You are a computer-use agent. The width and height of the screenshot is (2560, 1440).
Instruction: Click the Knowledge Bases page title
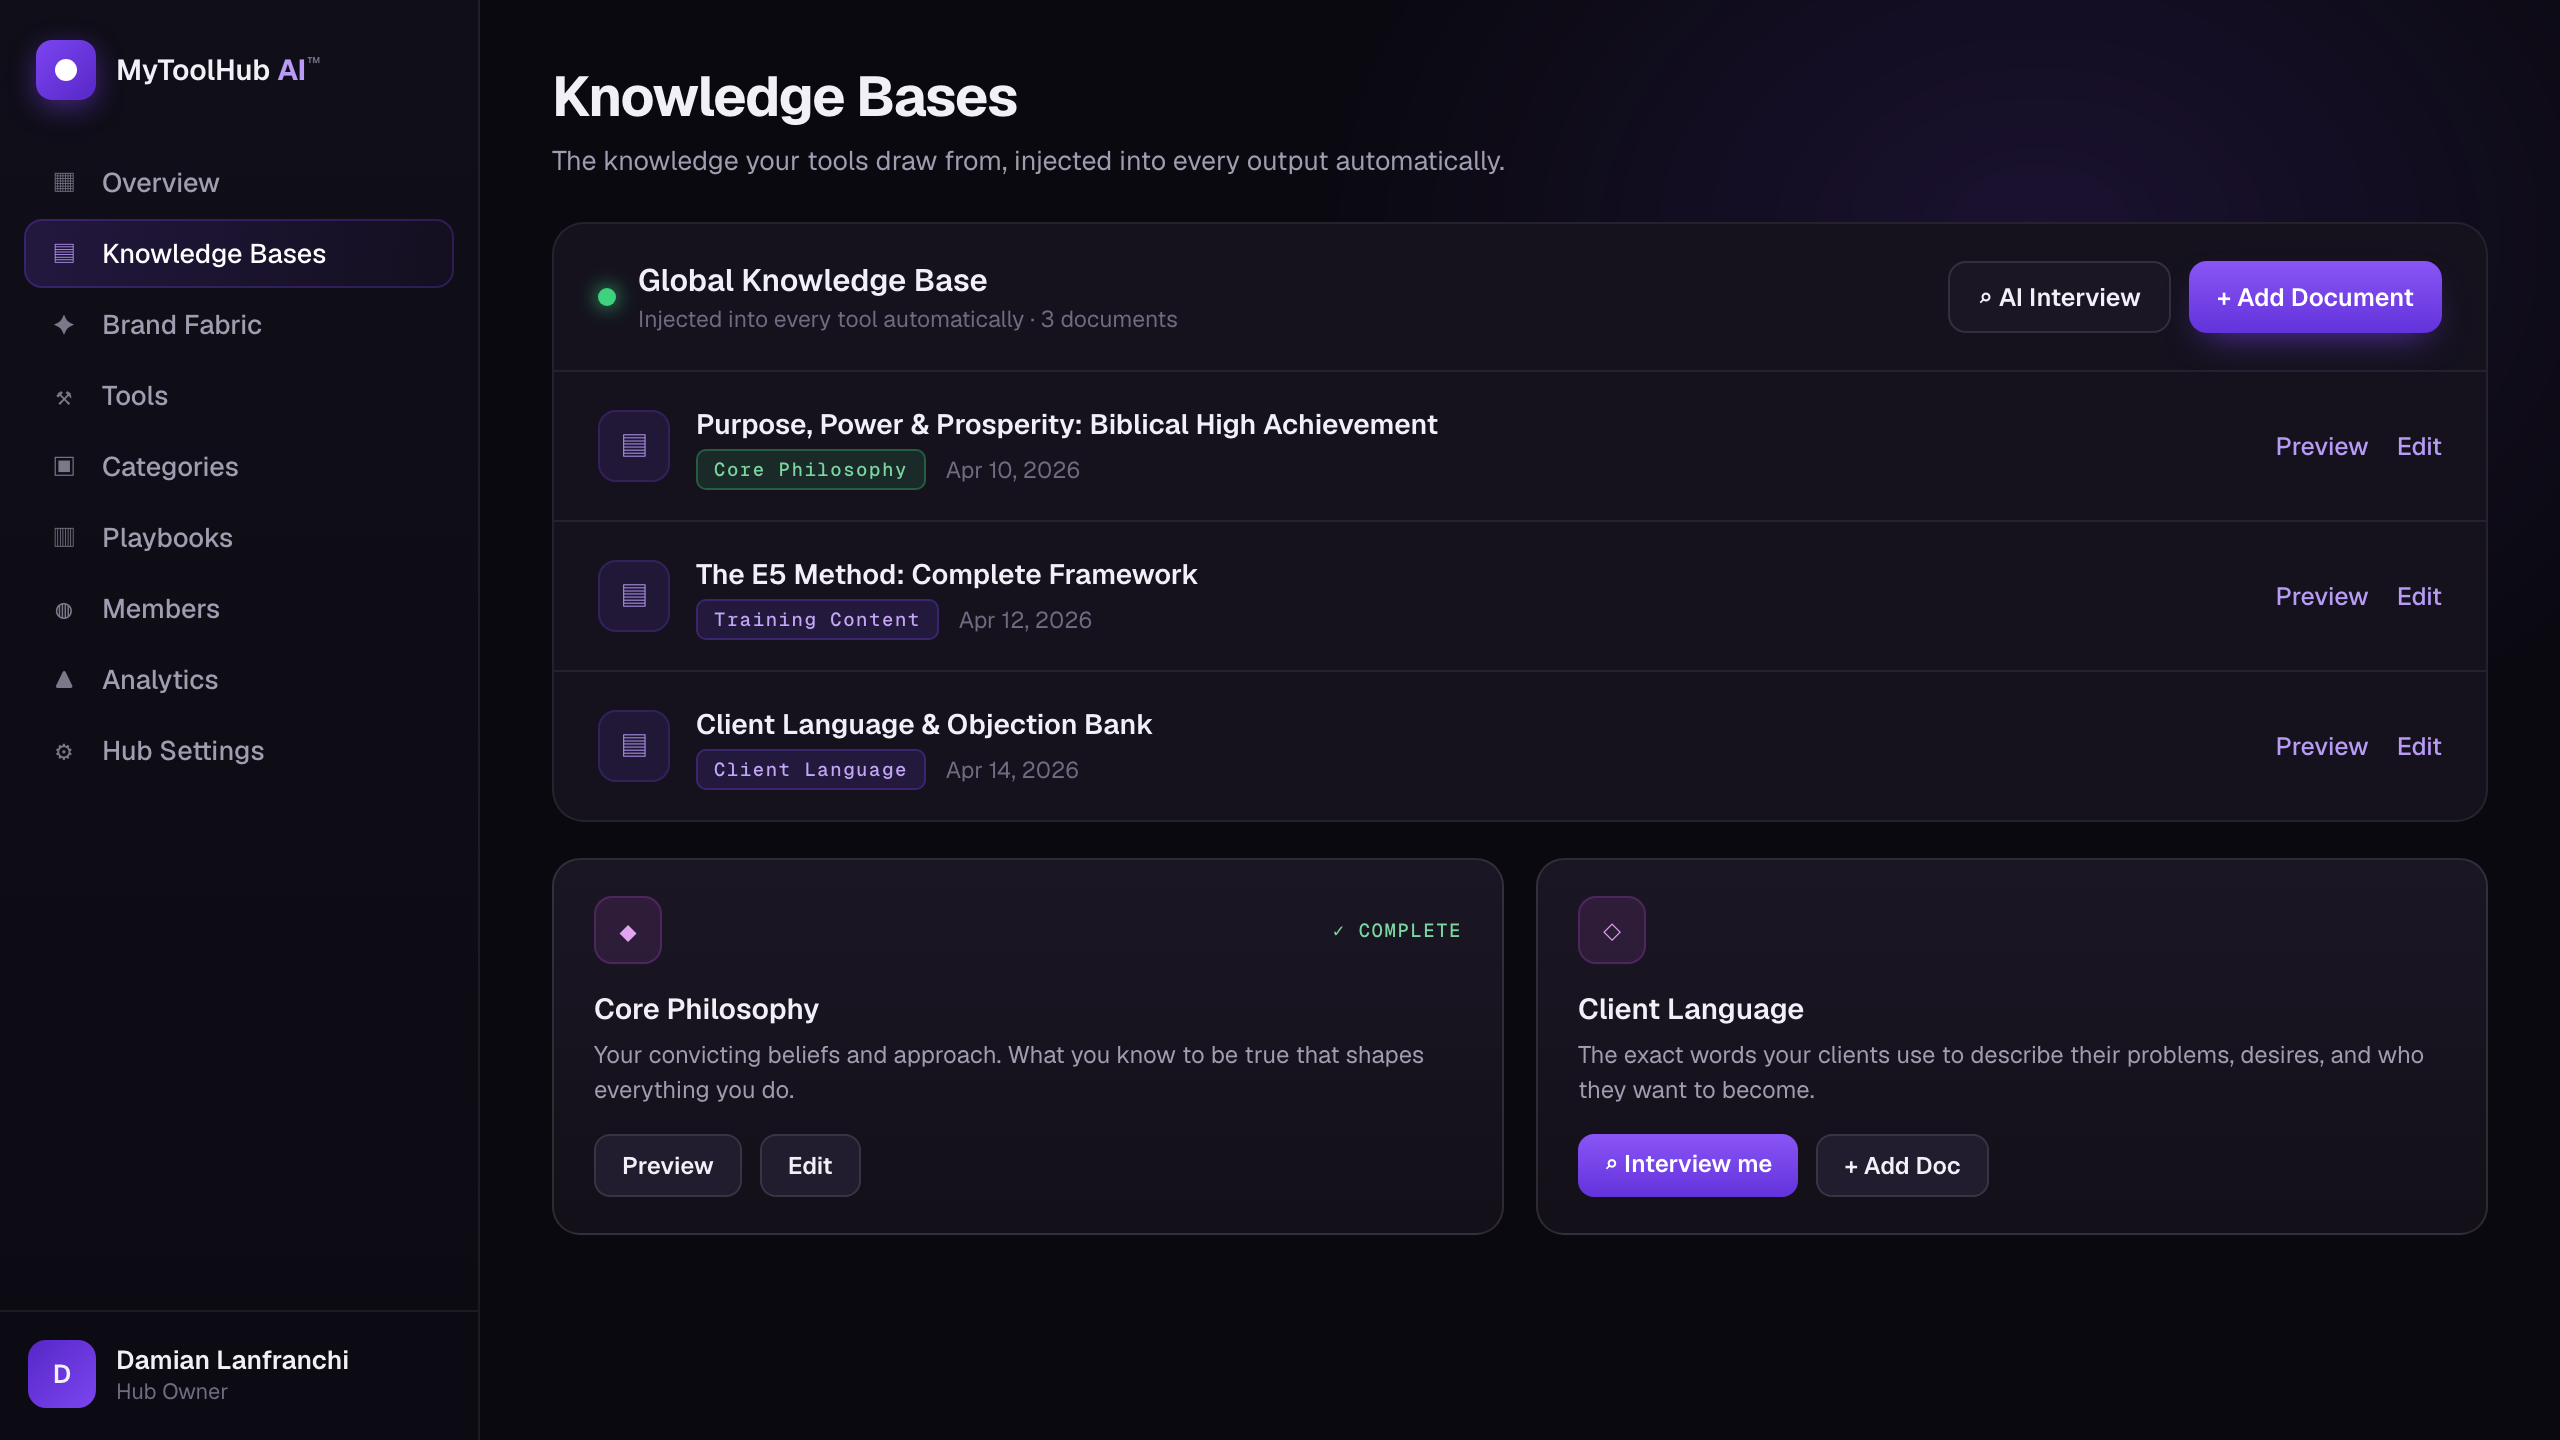(x=785, y=97)
